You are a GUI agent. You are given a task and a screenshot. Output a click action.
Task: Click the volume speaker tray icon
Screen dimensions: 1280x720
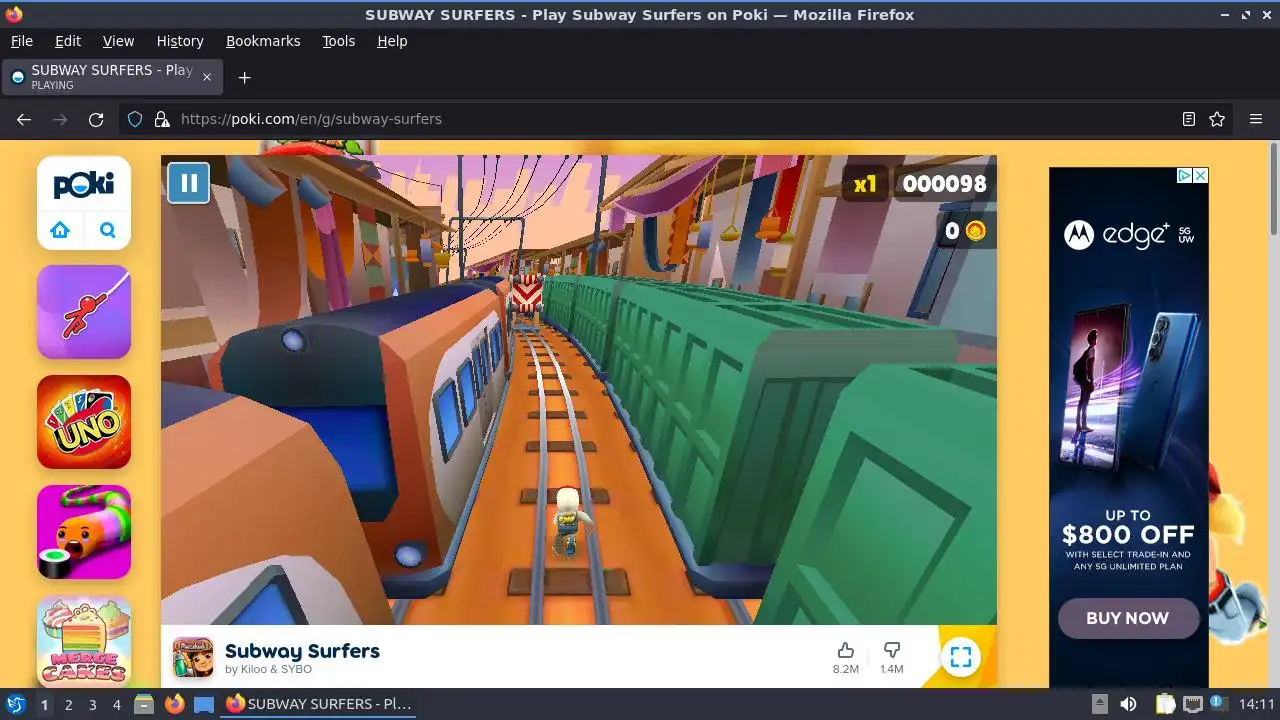pyautogui.click(x=1128, y=704)
